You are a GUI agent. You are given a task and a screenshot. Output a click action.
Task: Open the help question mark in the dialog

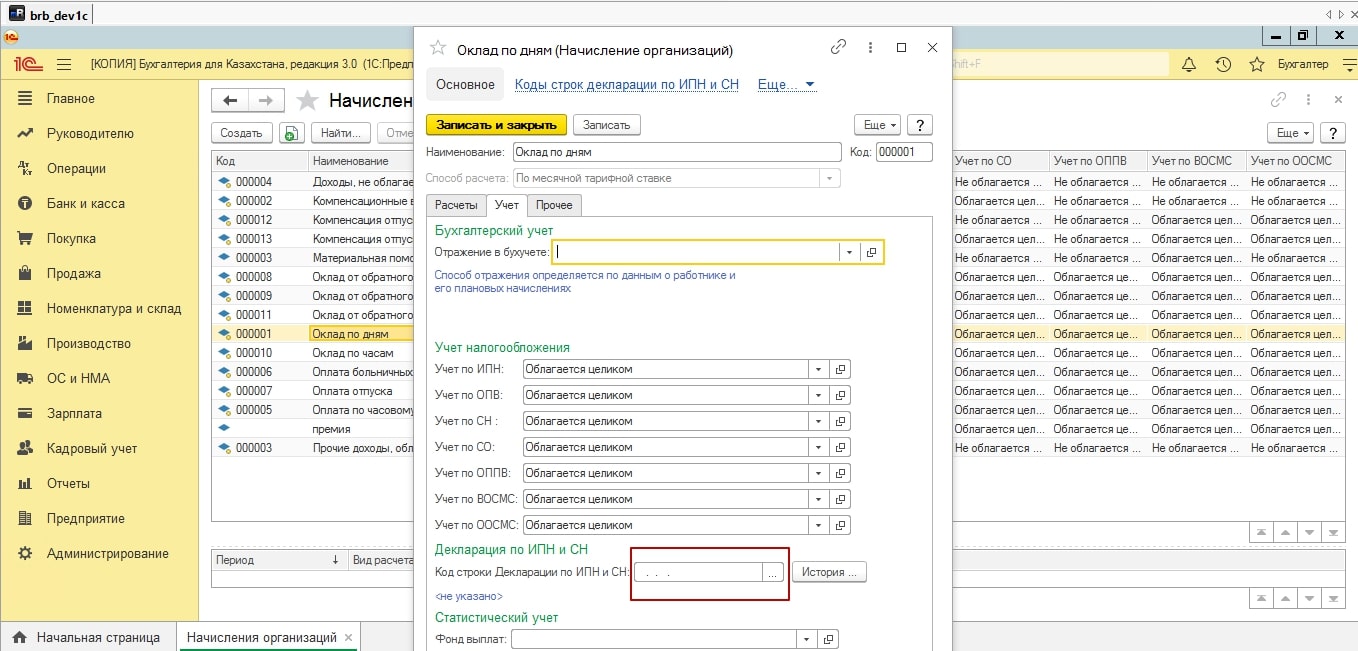click(918, 125)
